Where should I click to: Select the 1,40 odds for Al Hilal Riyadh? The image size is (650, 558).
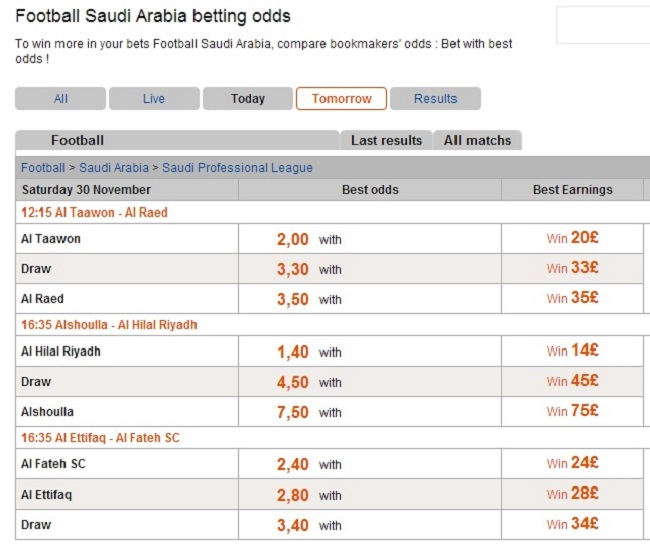point(293,352)
